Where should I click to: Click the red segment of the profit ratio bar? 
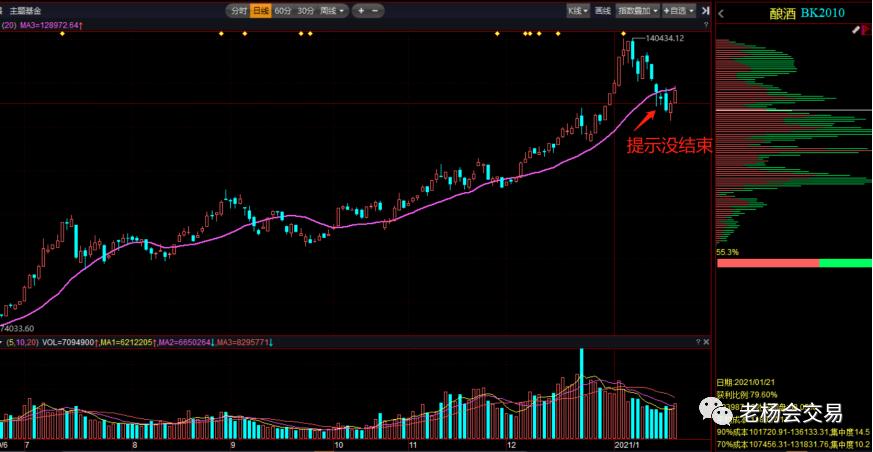[768, 263]
